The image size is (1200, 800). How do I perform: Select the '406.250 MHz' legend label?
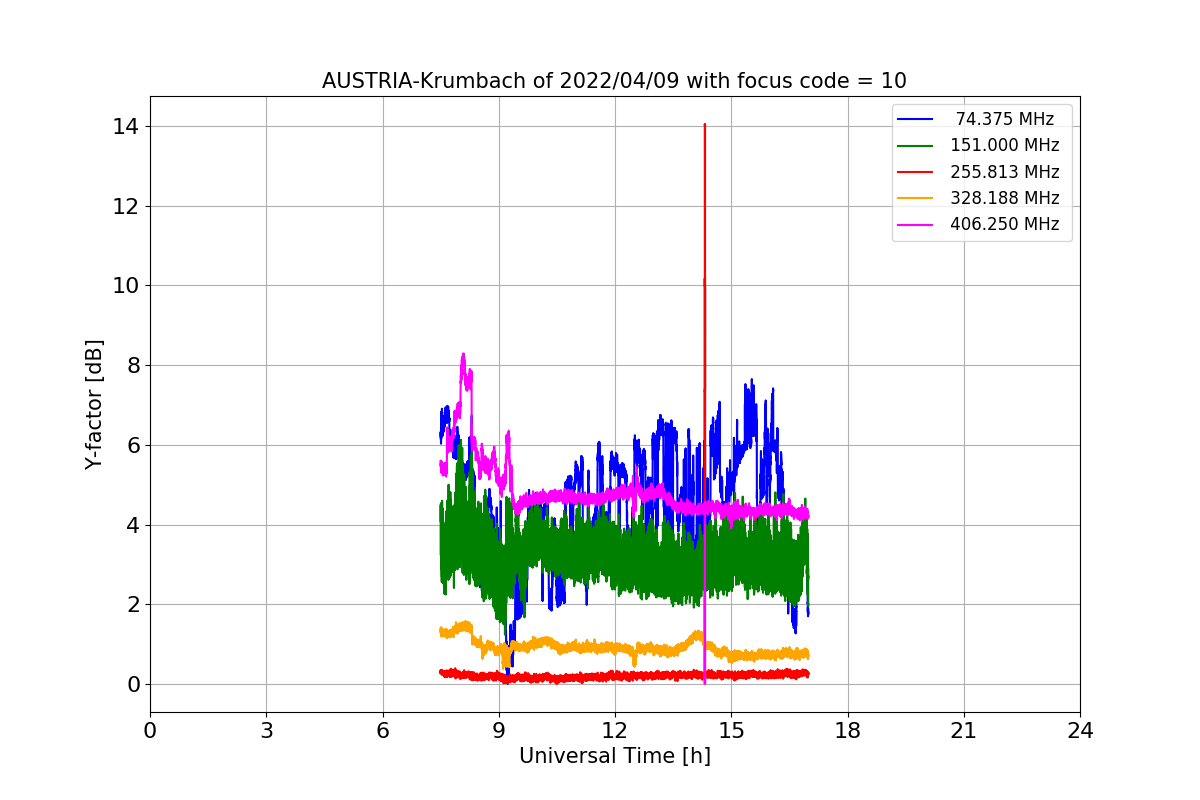pos(1005,224)
